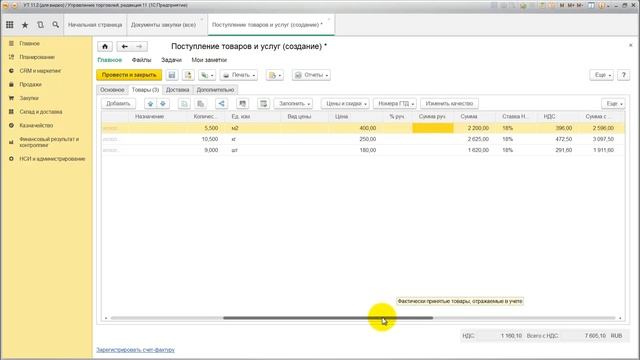Open the Главное section in sidebar
The height and width of the screenshot is (360, 640).
point(29,43)
